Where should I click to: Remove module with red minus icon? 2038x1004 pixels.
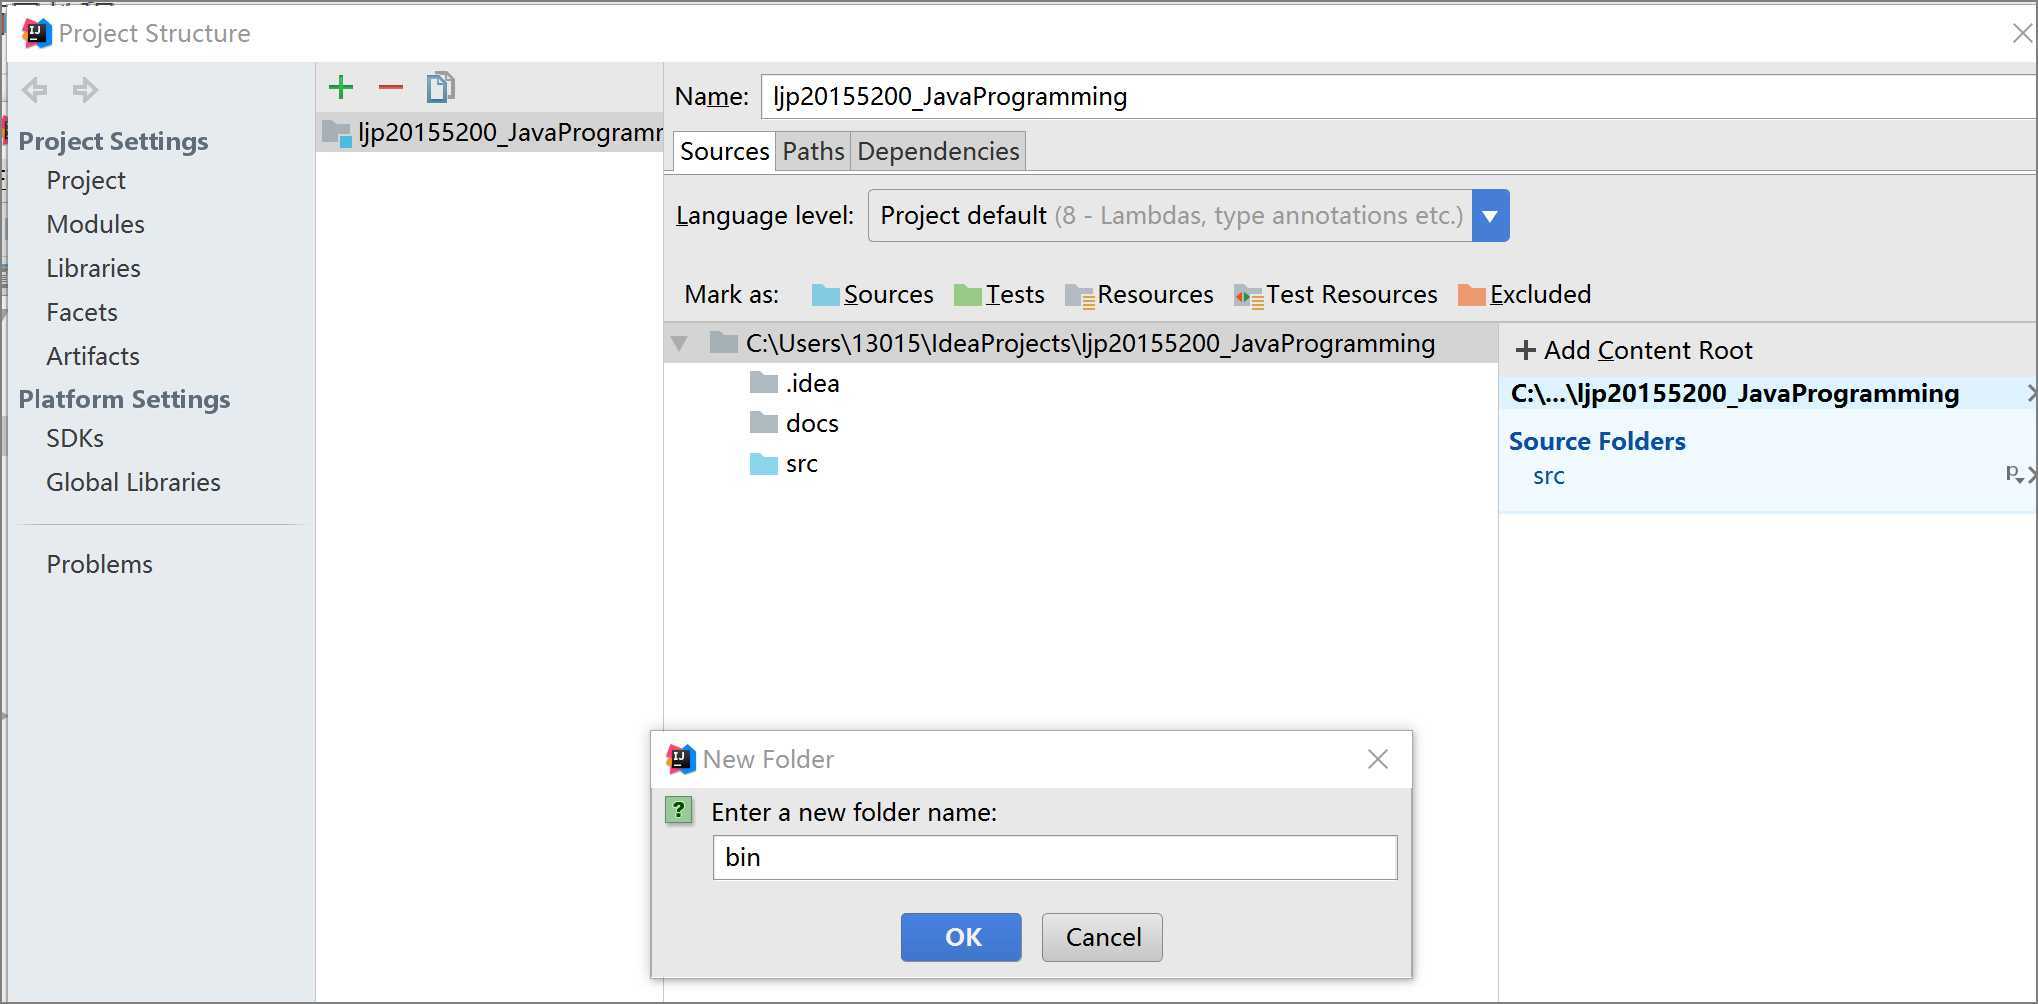(x=390, y=88)
